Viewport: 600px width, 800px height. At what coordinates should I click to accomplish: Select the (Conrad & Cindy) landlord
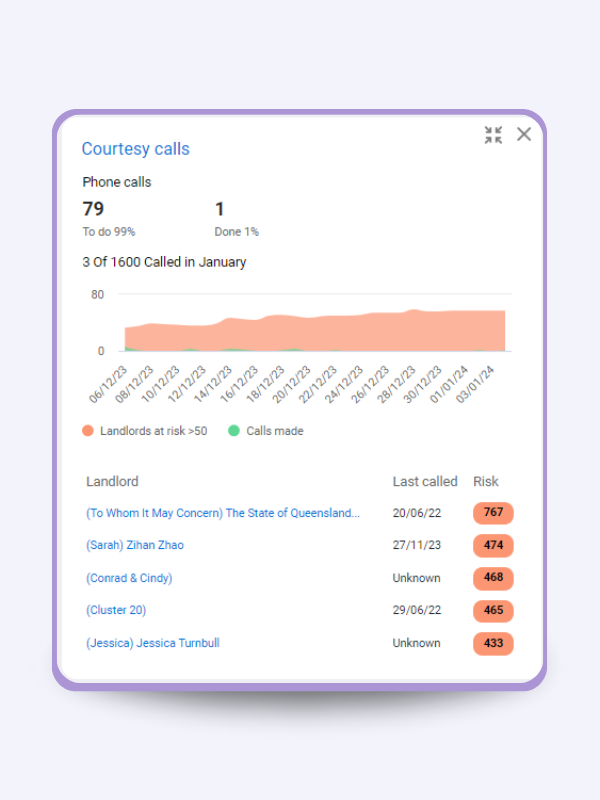pos(129,578)
